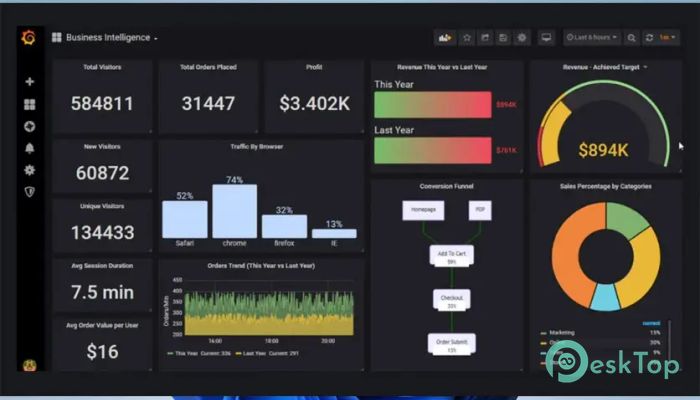Click the zoom out time range icon
Image resolution: width=700 pixels, height=400 pixels.
pos(631,38)
